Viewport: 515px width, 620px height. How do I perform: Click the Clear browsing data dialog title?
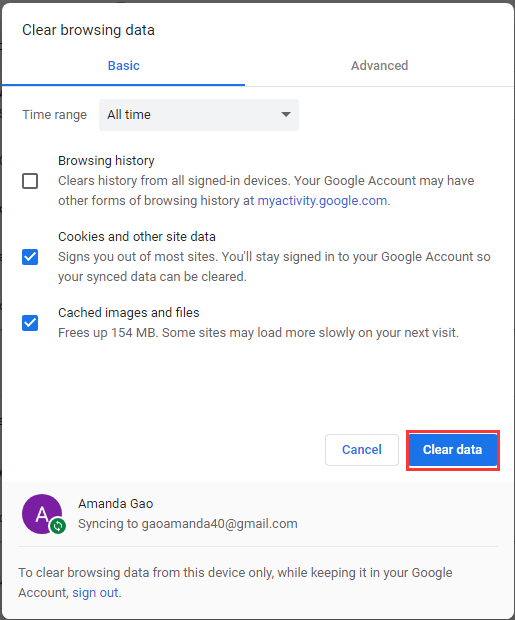pyautogui.click(x=88, y=30)
